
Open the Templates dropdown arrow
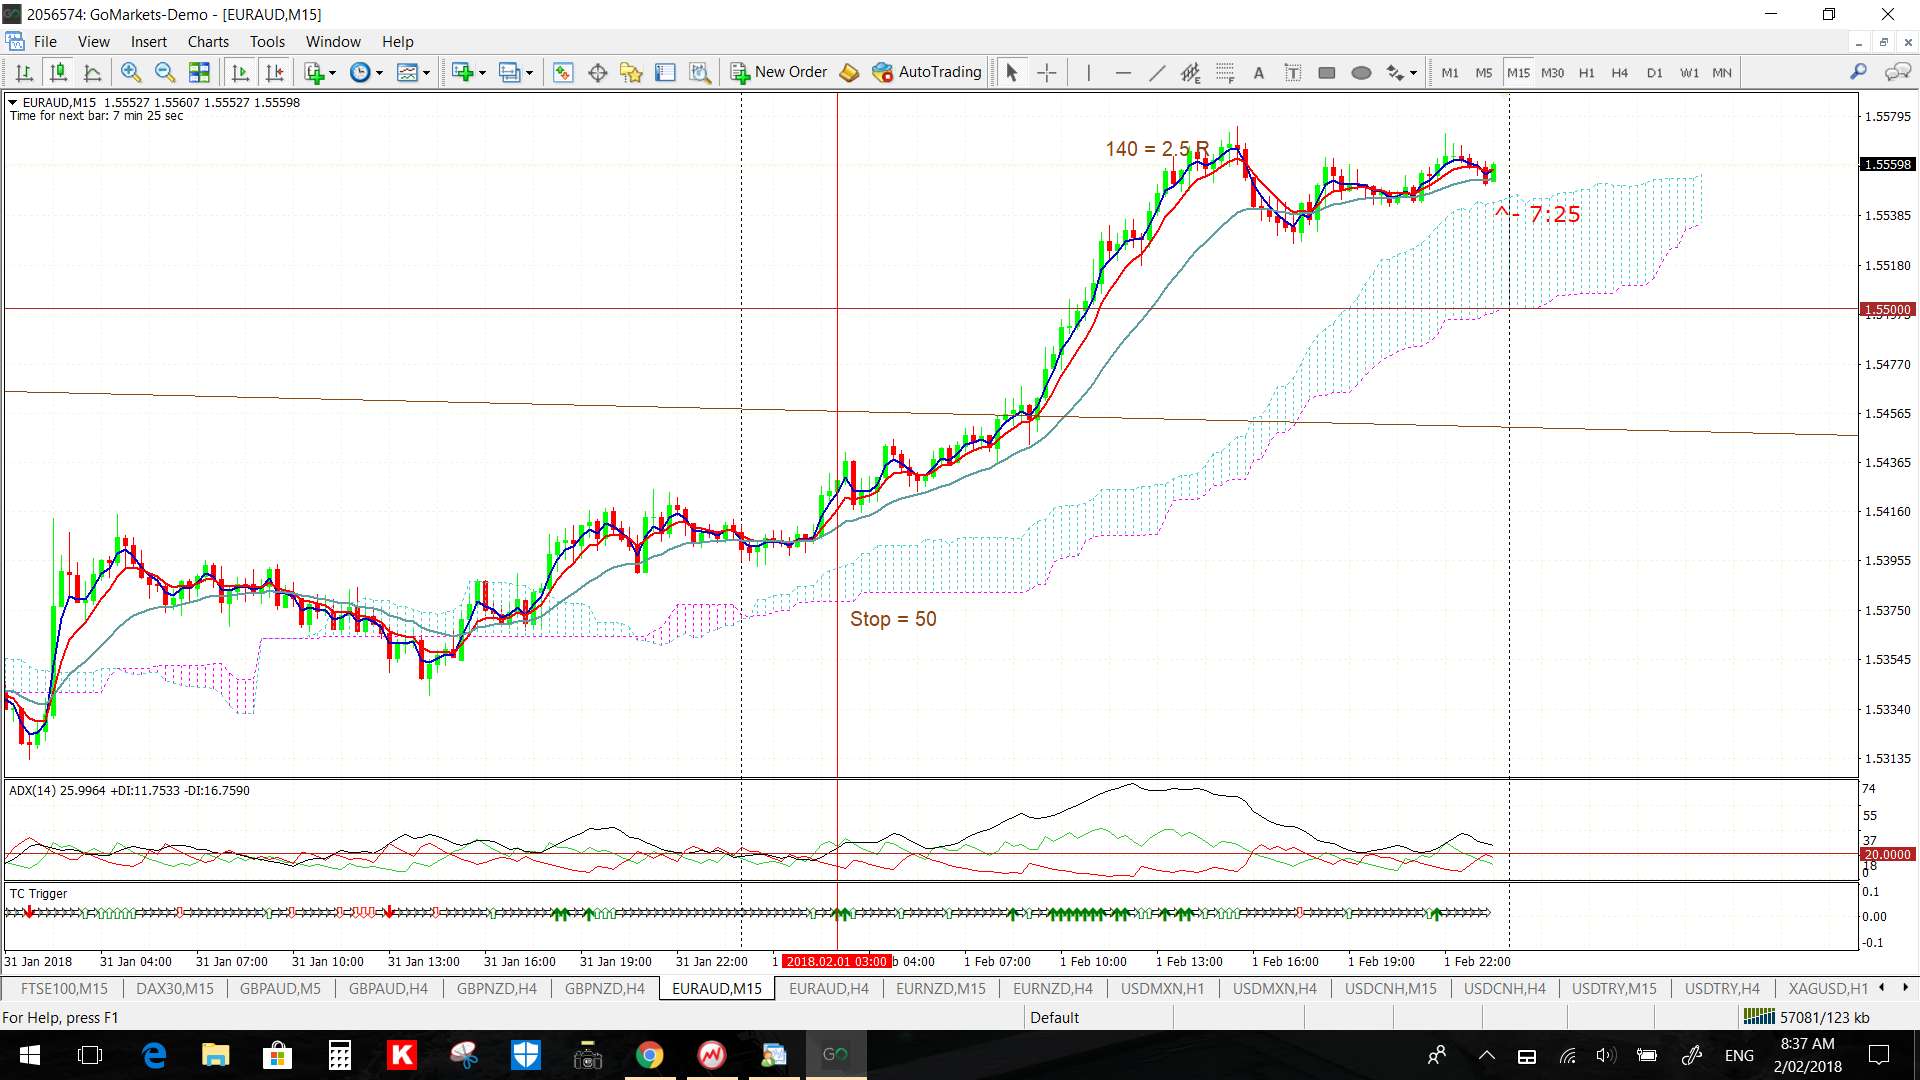click(x=426, y=73)
